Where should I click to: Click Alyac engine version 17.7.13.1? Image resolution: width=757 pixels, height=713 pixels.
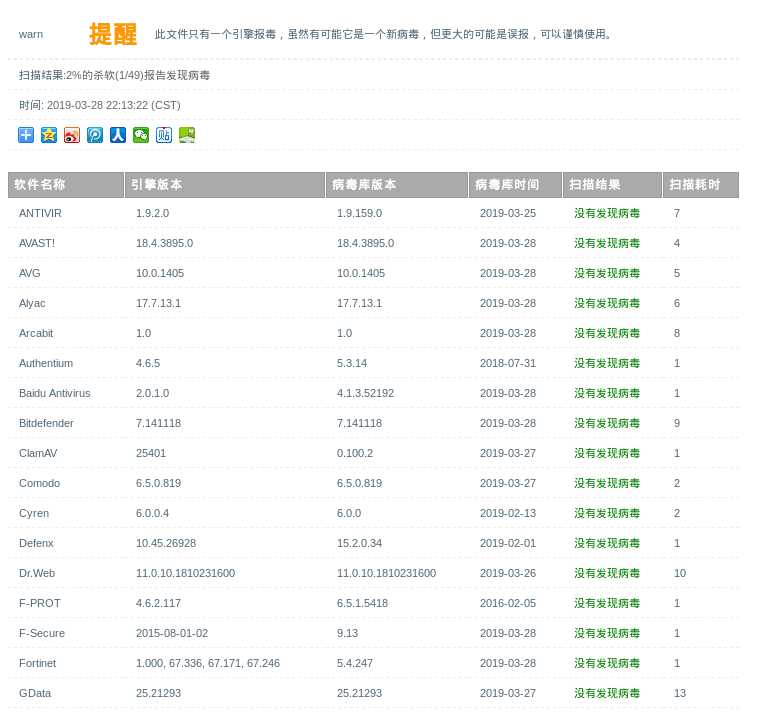click(158, 303)
